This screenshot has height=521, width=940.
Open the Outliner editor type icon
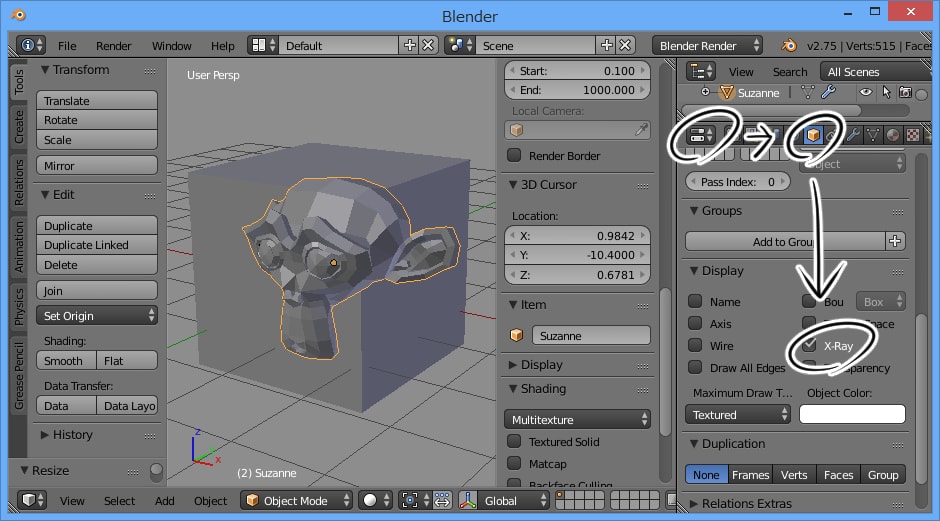[701, 72]
